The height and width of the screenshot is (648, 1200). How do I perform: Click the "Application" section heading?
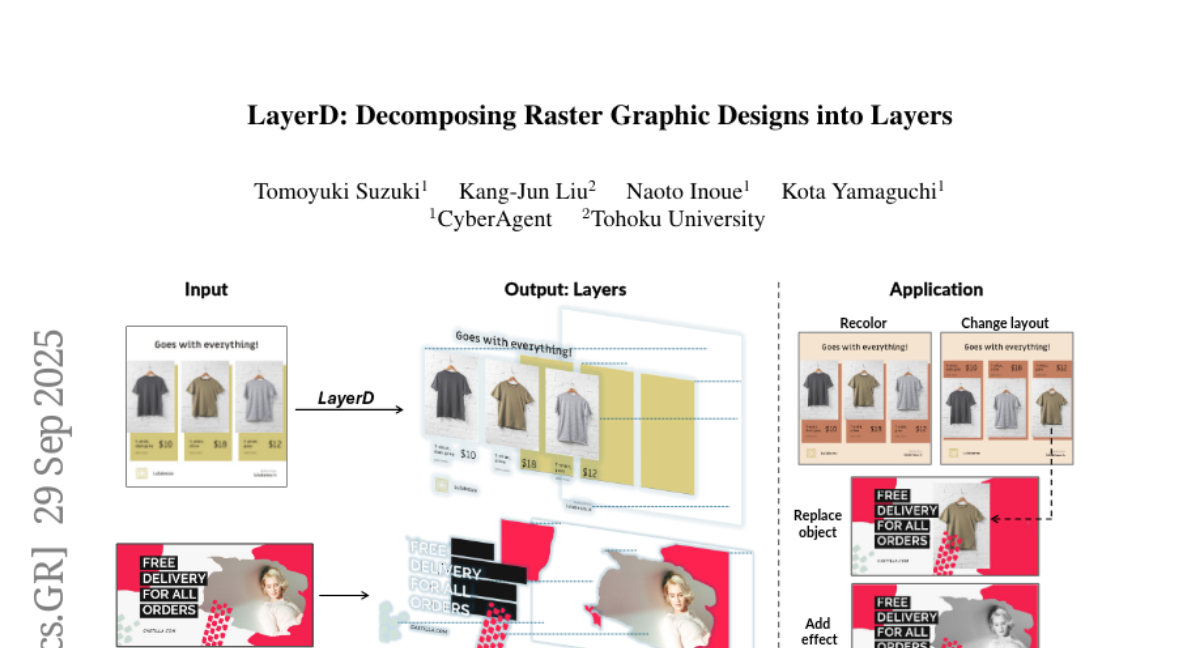click(x=936, y=290)
